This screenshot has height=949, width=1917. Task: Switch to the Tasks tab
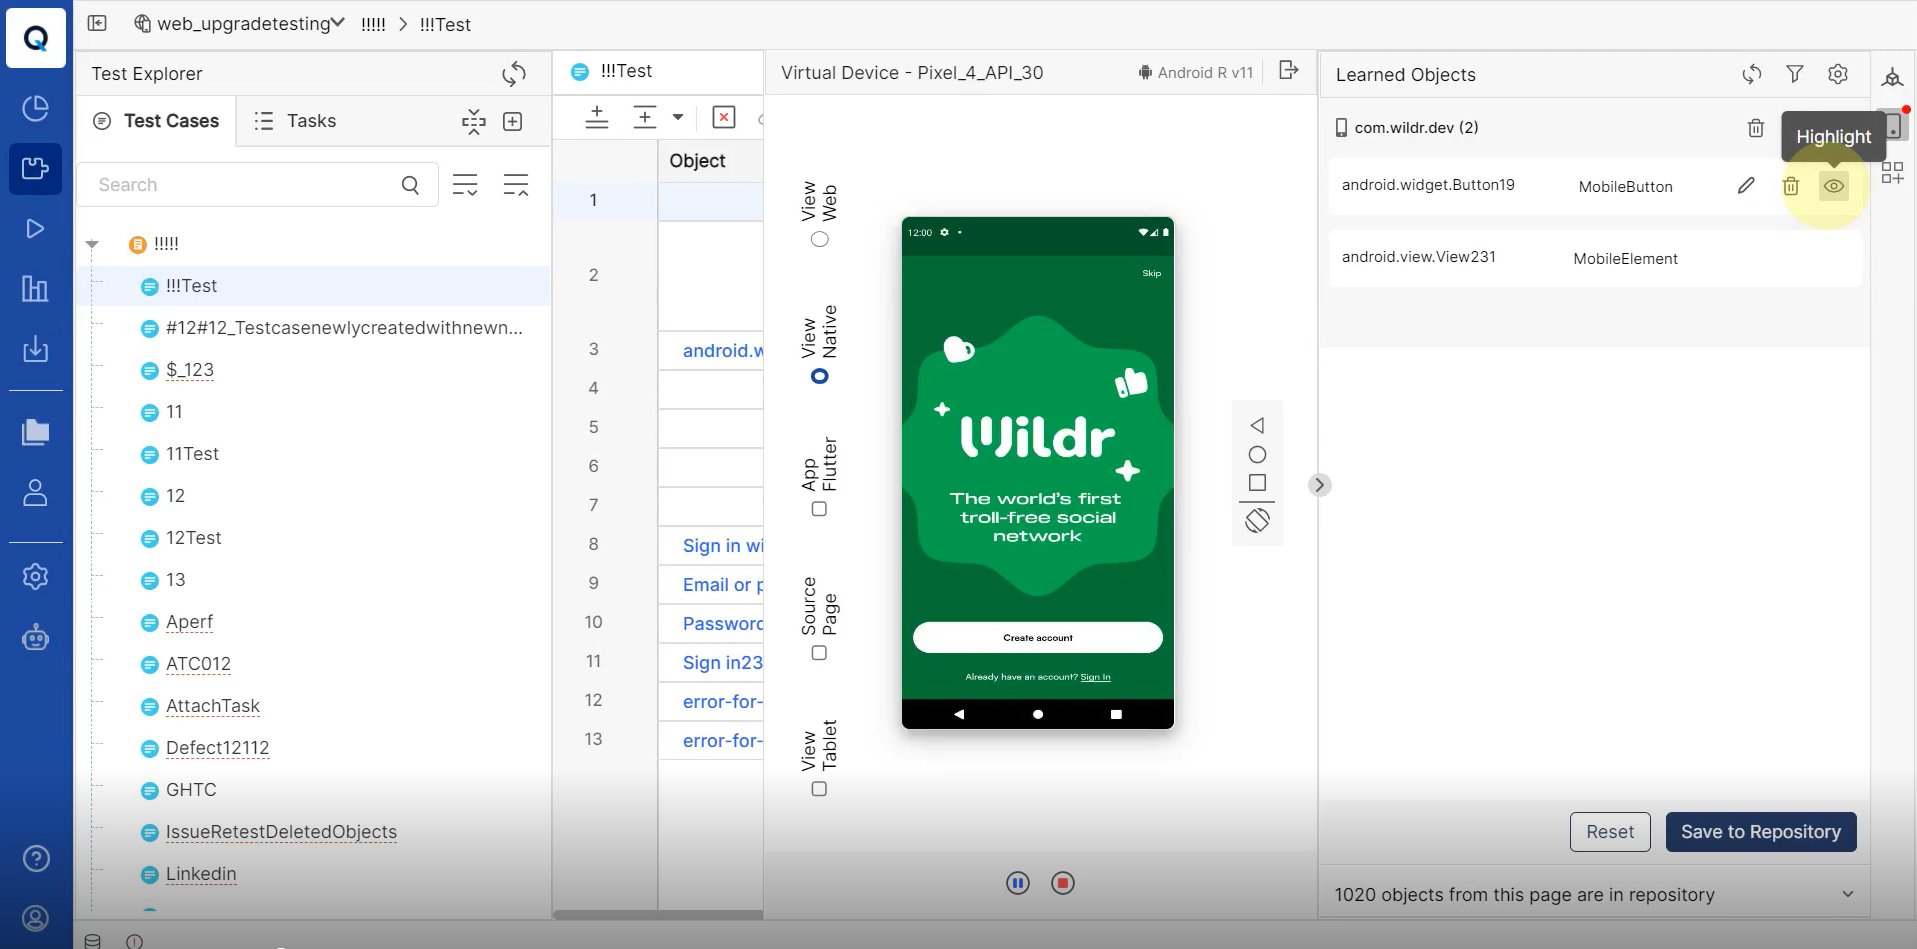pyautogui.click(x=296, y=121)
